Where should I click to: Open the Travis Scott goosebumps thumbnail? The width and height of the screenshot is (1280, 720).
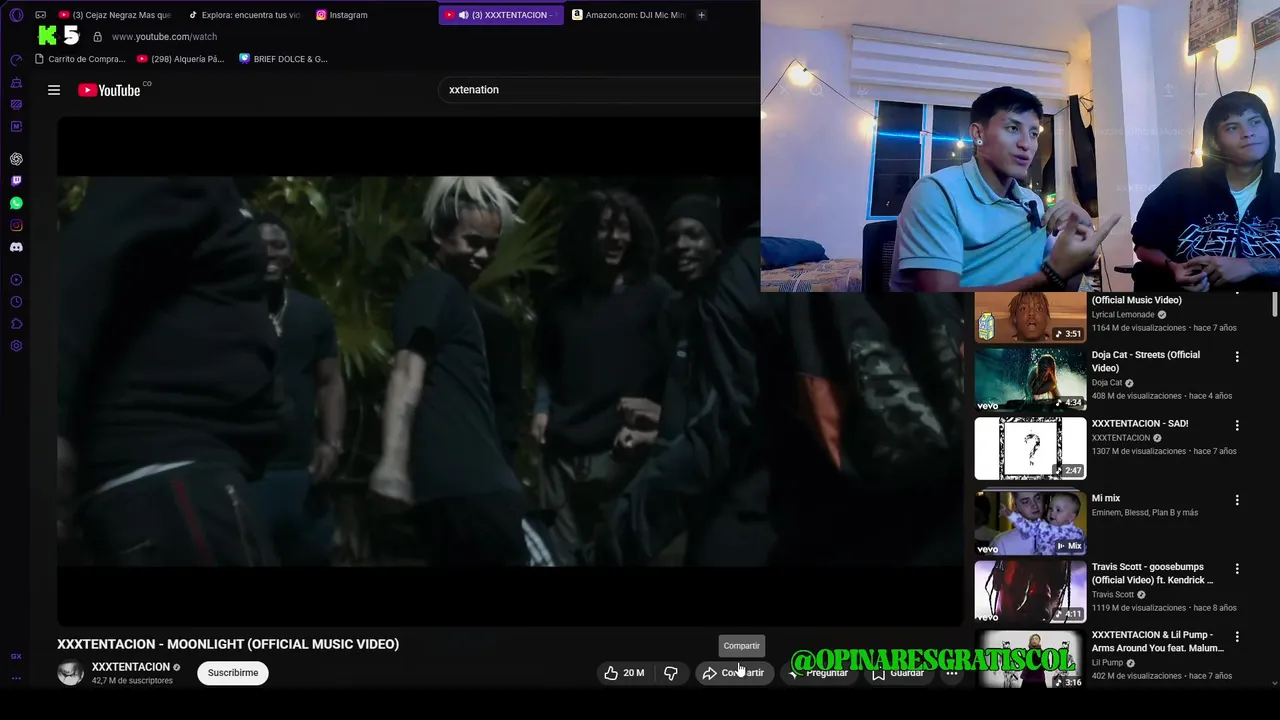1030,592
